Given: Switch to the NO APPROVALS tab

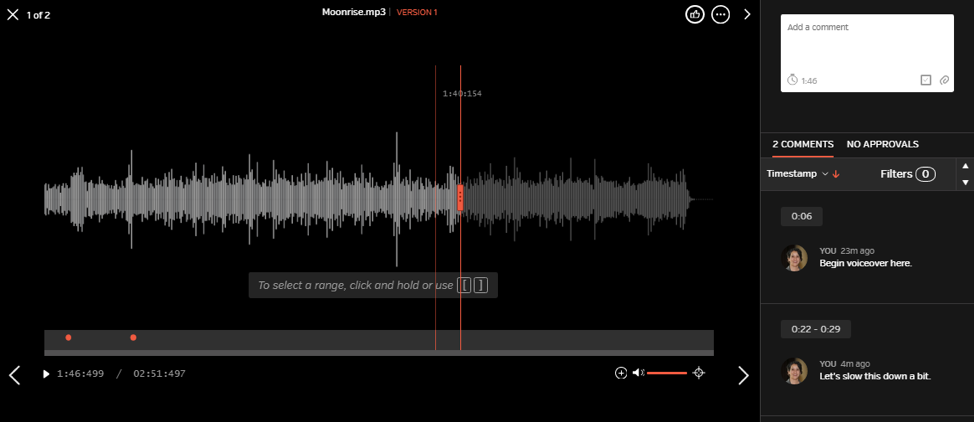Looking at the screenshot, I should 882,144.
